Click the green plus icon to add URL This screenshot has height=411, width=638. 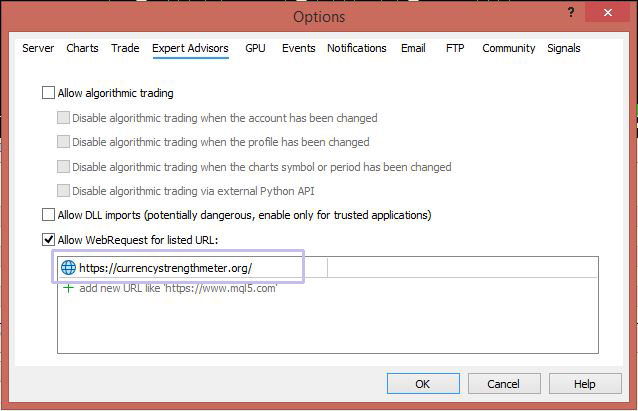(x=68, y=288)
